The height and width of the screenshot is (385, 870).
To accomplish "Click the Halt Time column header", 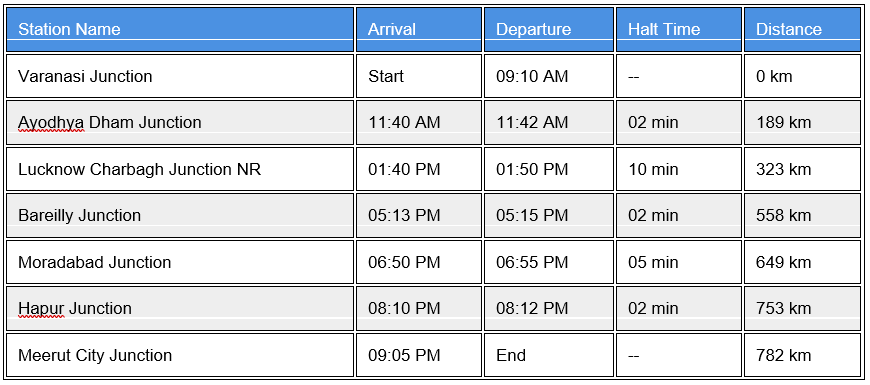I will (679, 29).
